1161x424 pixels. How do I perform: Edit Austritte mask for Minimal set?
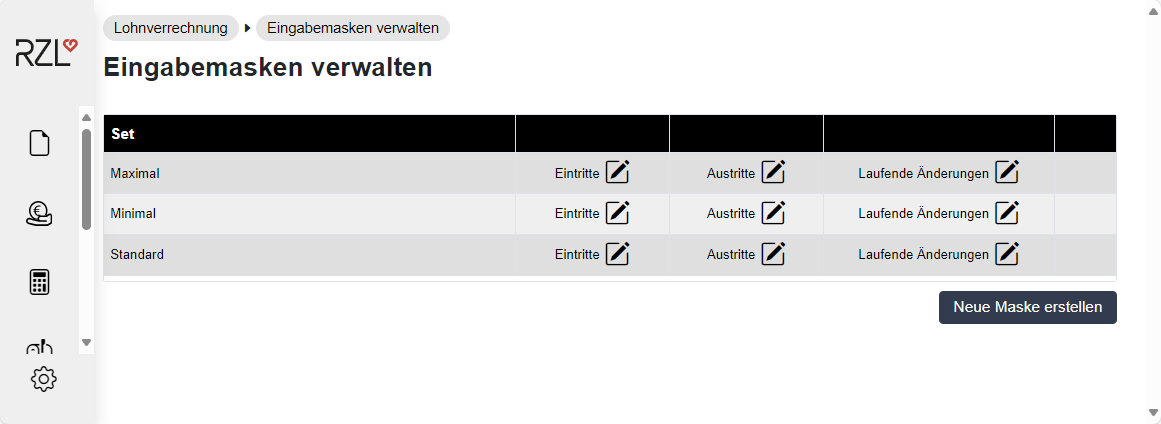click(773, 213)
